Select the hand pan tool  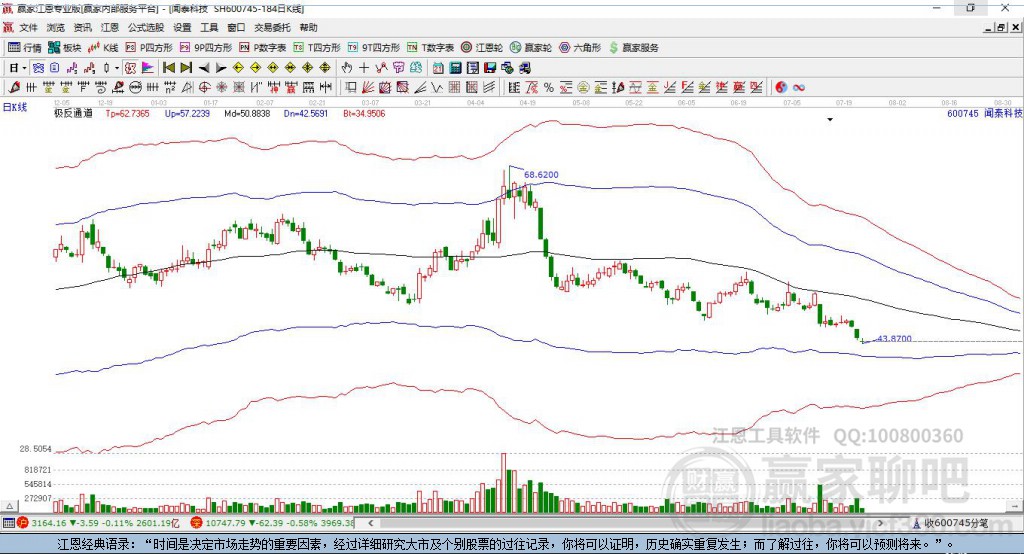pyautogui.click(x=347, y=68)
